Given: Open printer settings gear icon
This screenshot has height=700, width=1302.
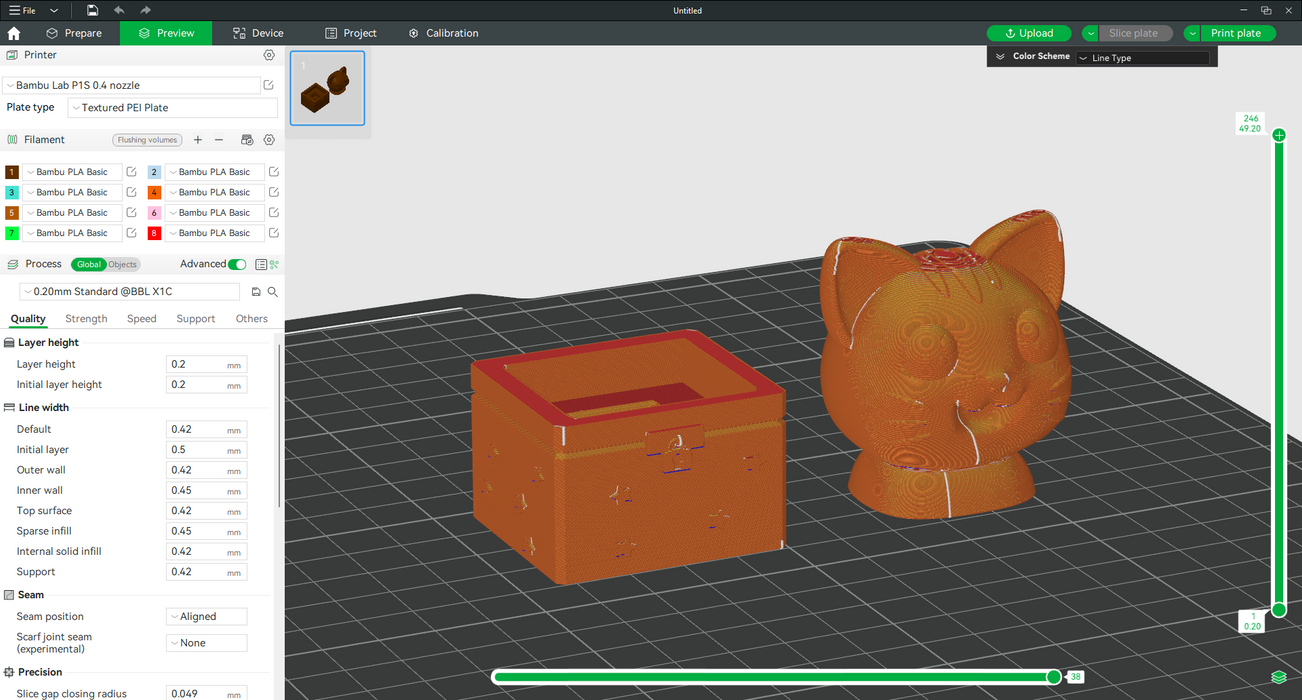Looking at the screenshot, I should pos(269,55).
